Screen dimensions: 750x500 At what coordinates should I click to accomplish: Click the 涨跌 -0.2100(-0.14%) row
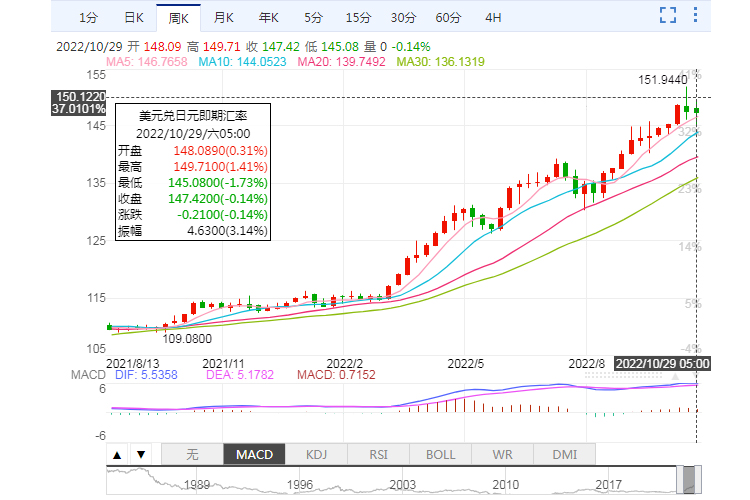[x=193, y=214]
